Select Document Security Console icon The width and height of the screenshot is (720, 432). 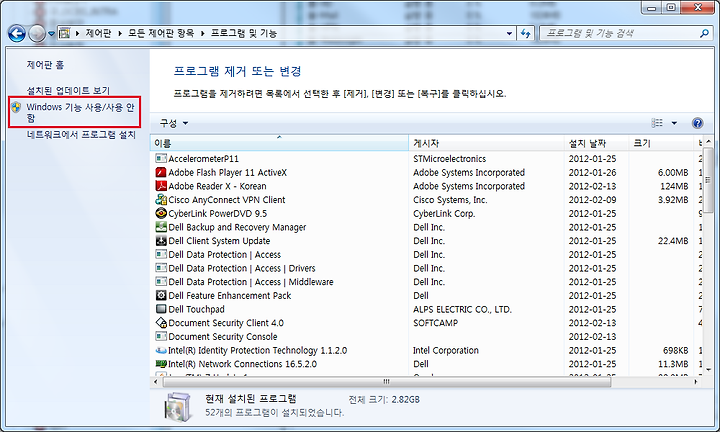coord(161,337)
